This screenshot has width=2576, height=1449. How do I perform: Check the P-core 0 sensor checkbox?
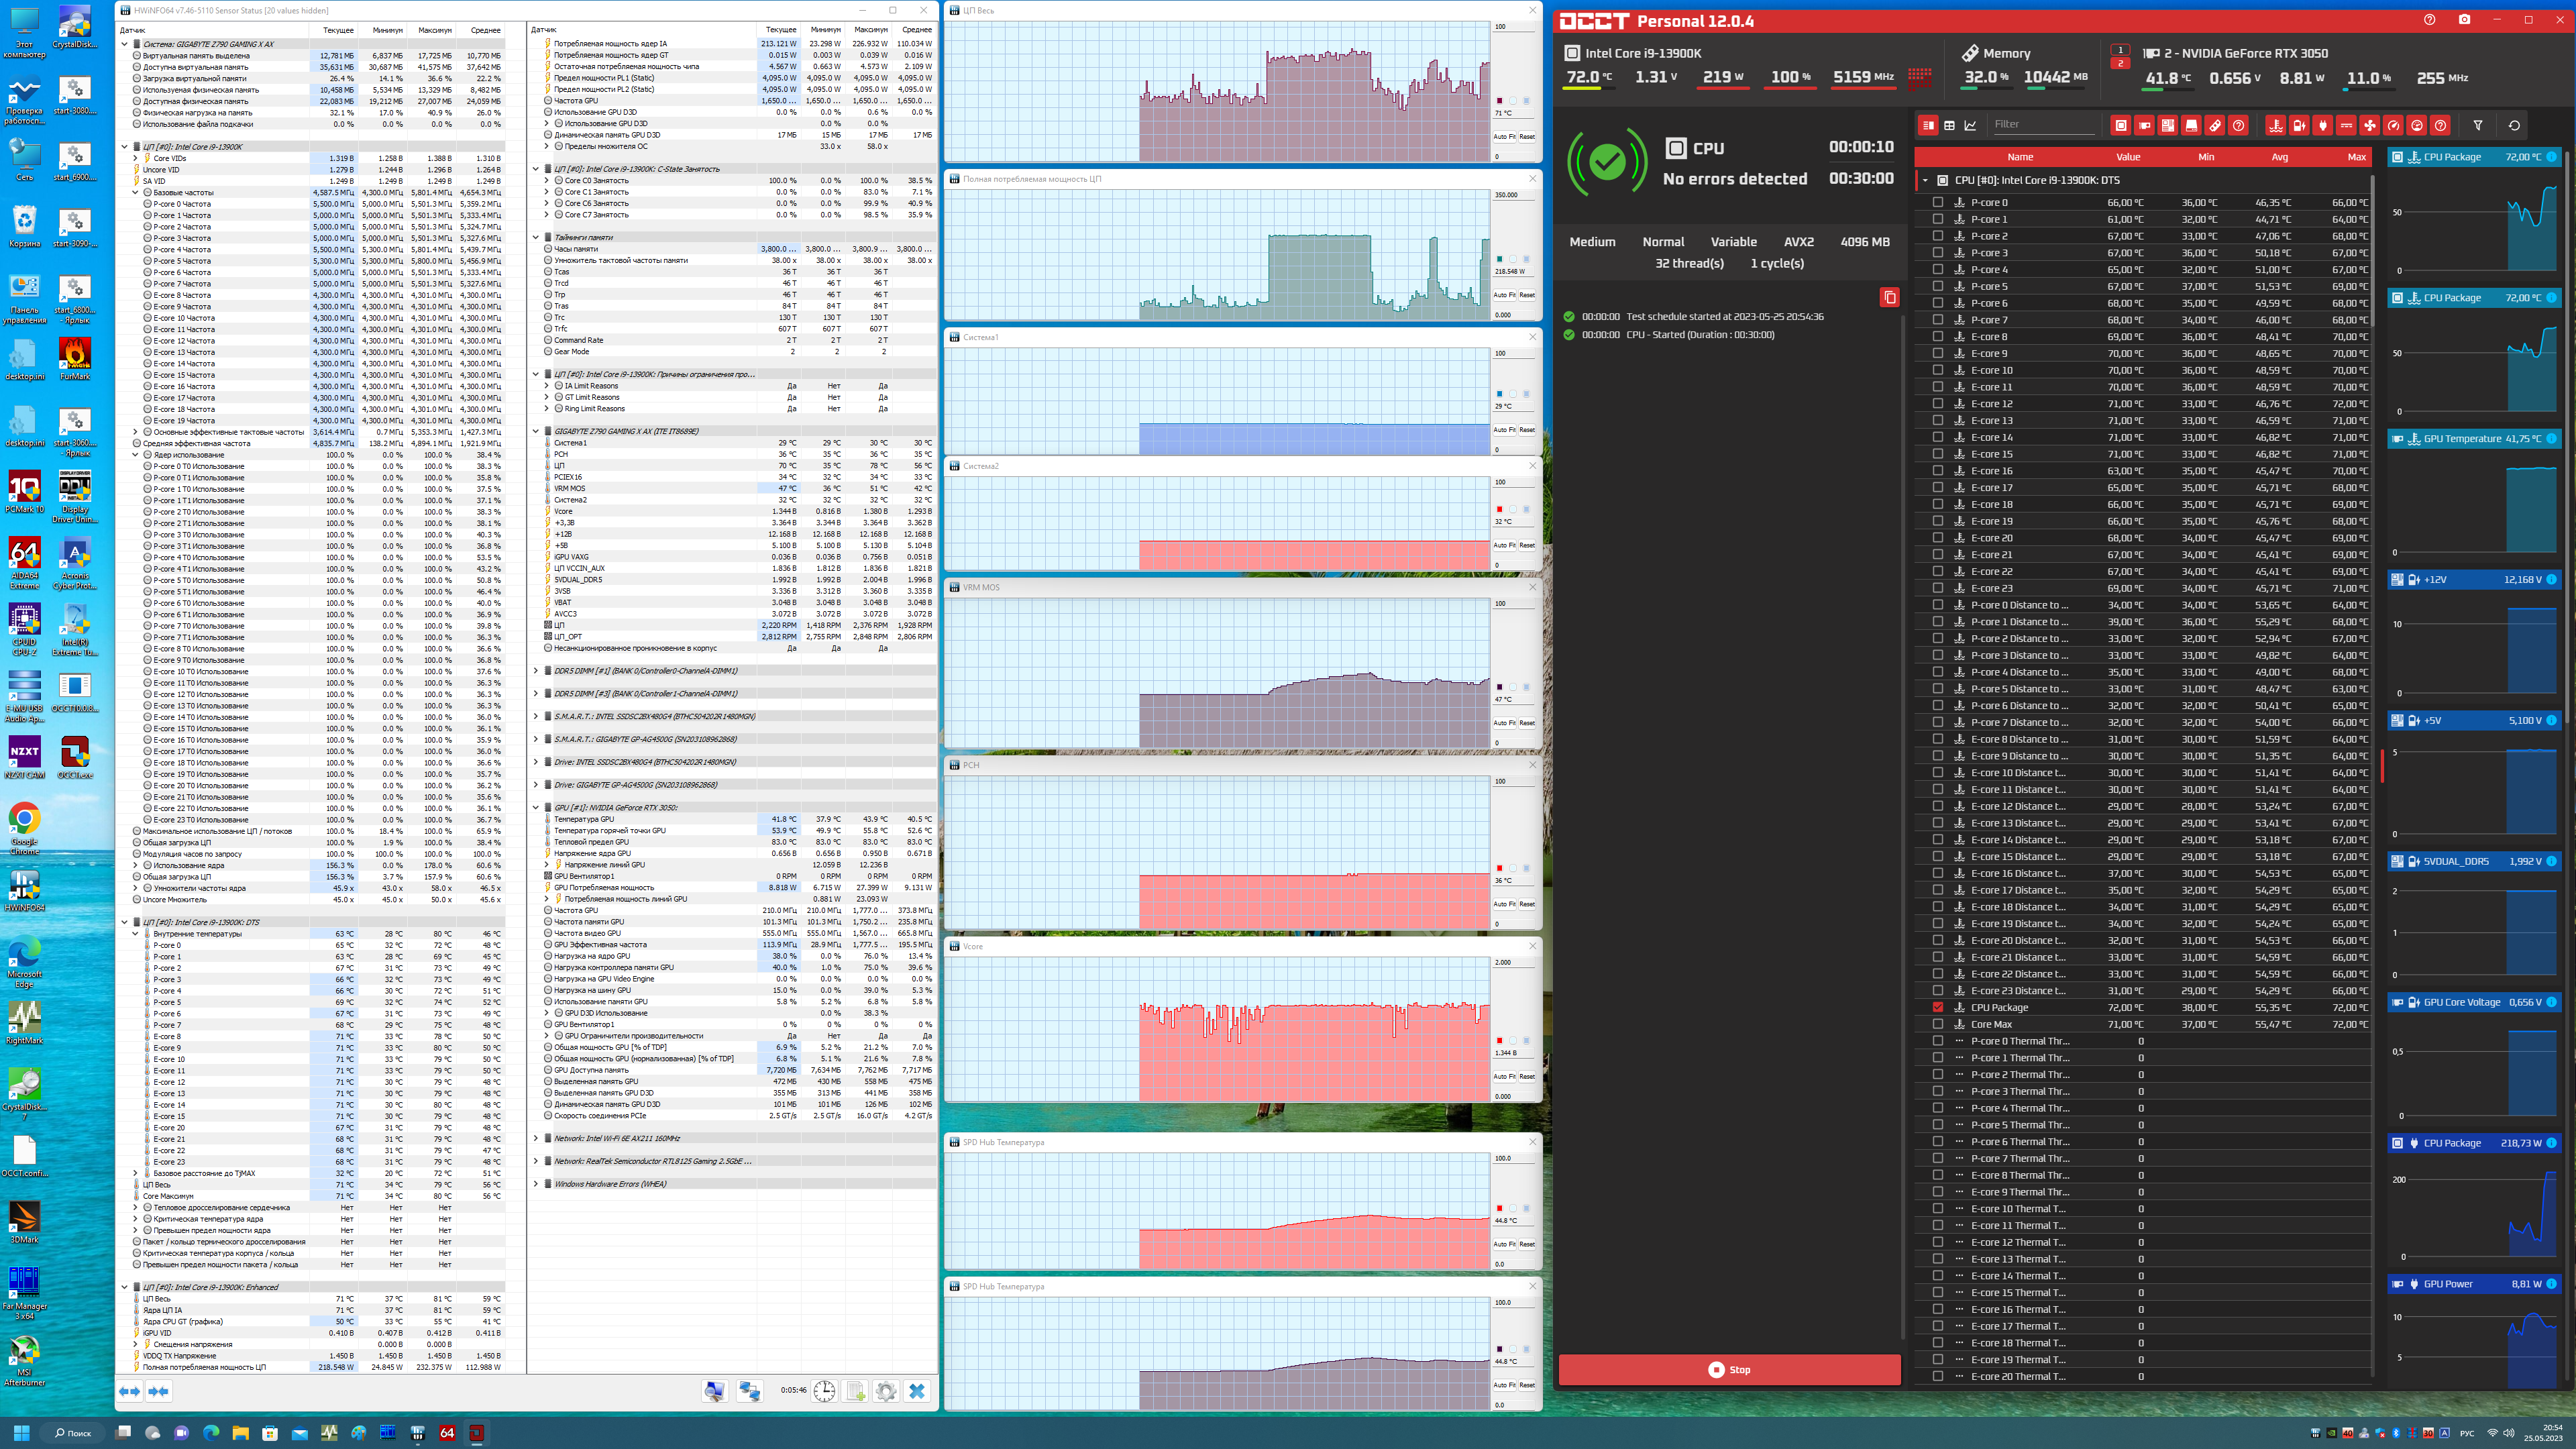point(1938,202)
